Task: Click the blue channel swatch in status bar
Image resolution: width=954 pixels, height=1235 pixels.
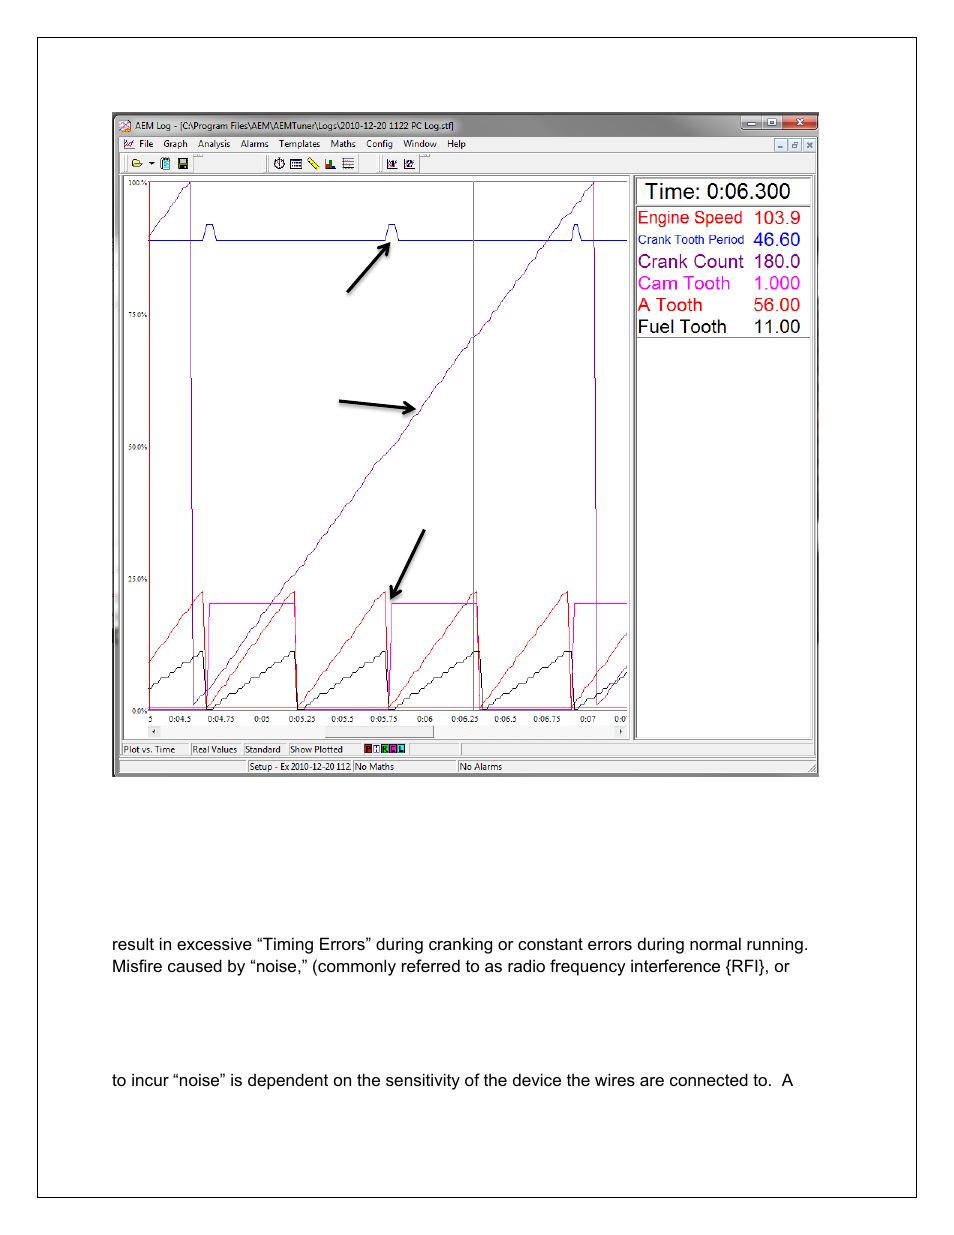Action: tap(376, 749)
